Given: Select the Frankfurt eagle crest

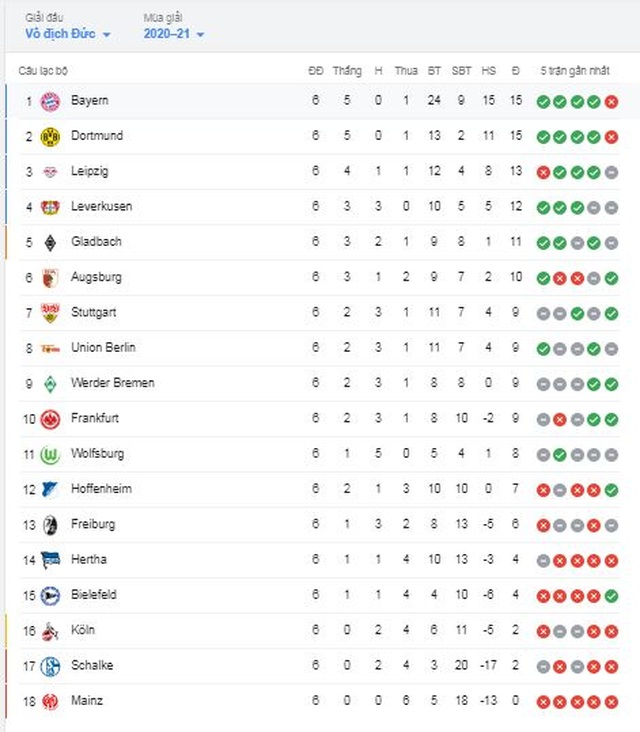Looking at the screenshot, I should [50, 419].
